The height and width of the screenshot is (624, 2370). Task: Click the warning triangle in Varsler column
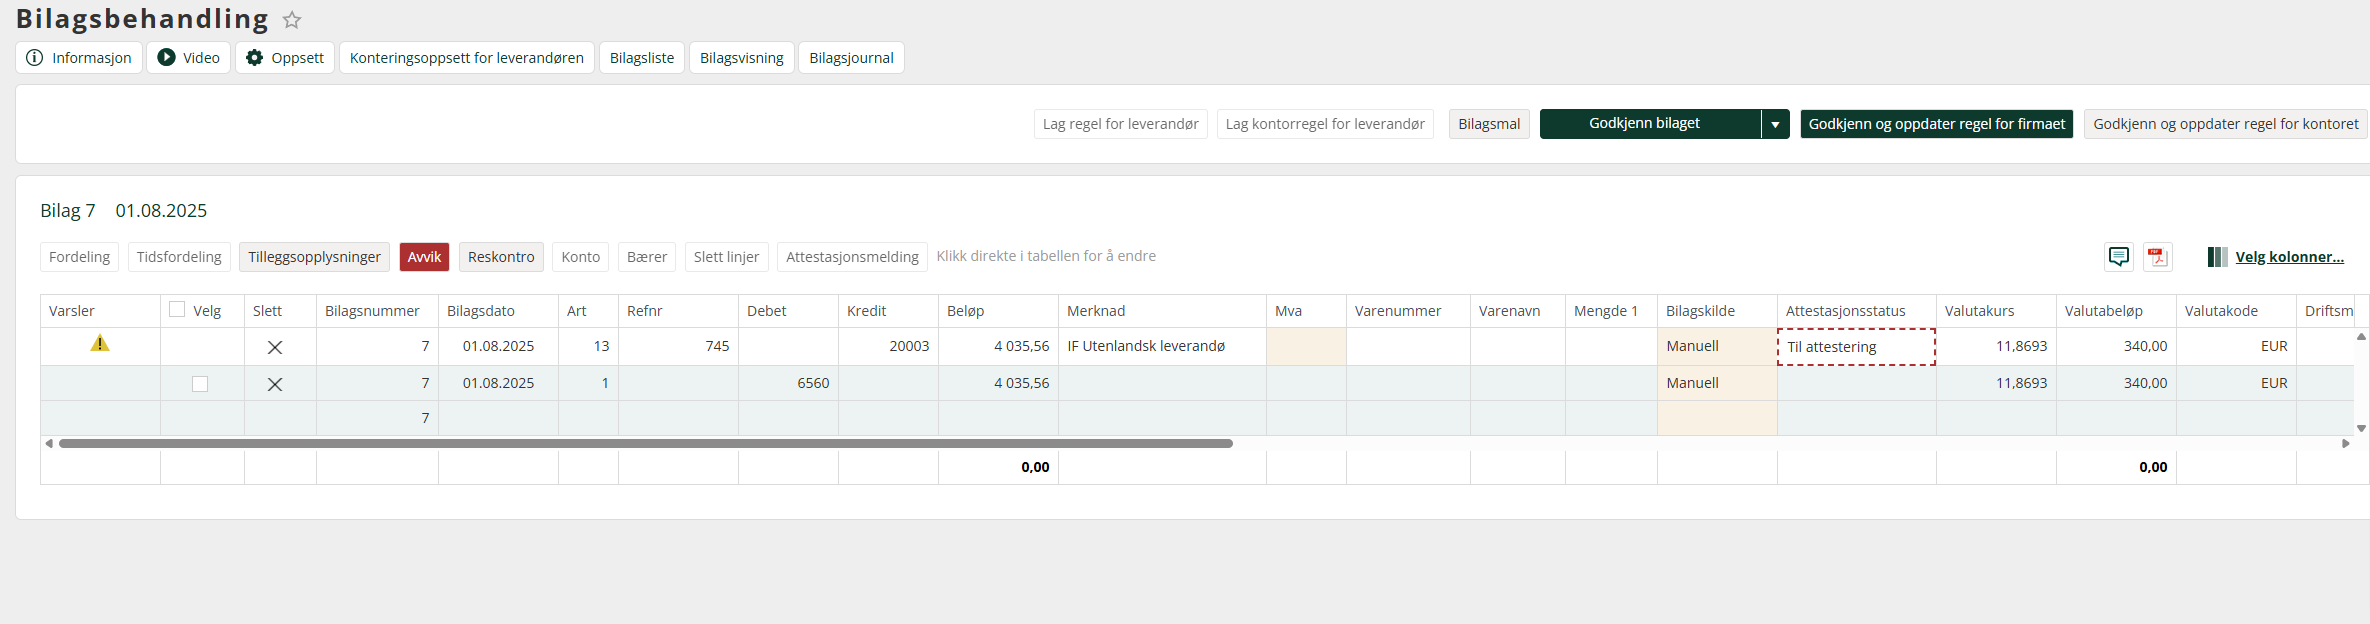click(100, 344)
